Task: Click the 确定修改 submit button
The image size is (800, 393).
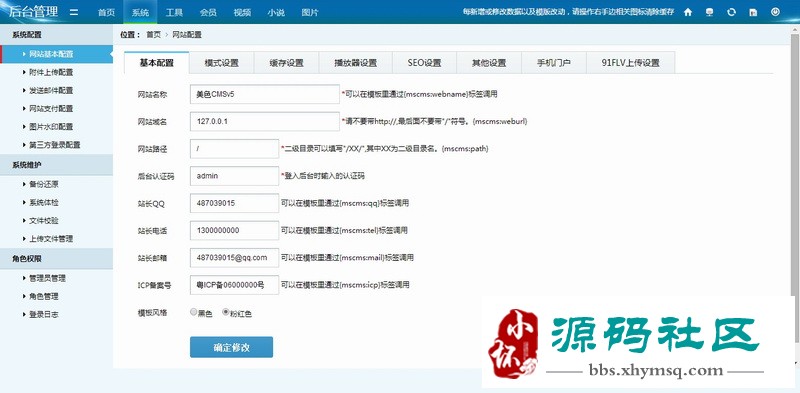Action: tap(231, 347)
